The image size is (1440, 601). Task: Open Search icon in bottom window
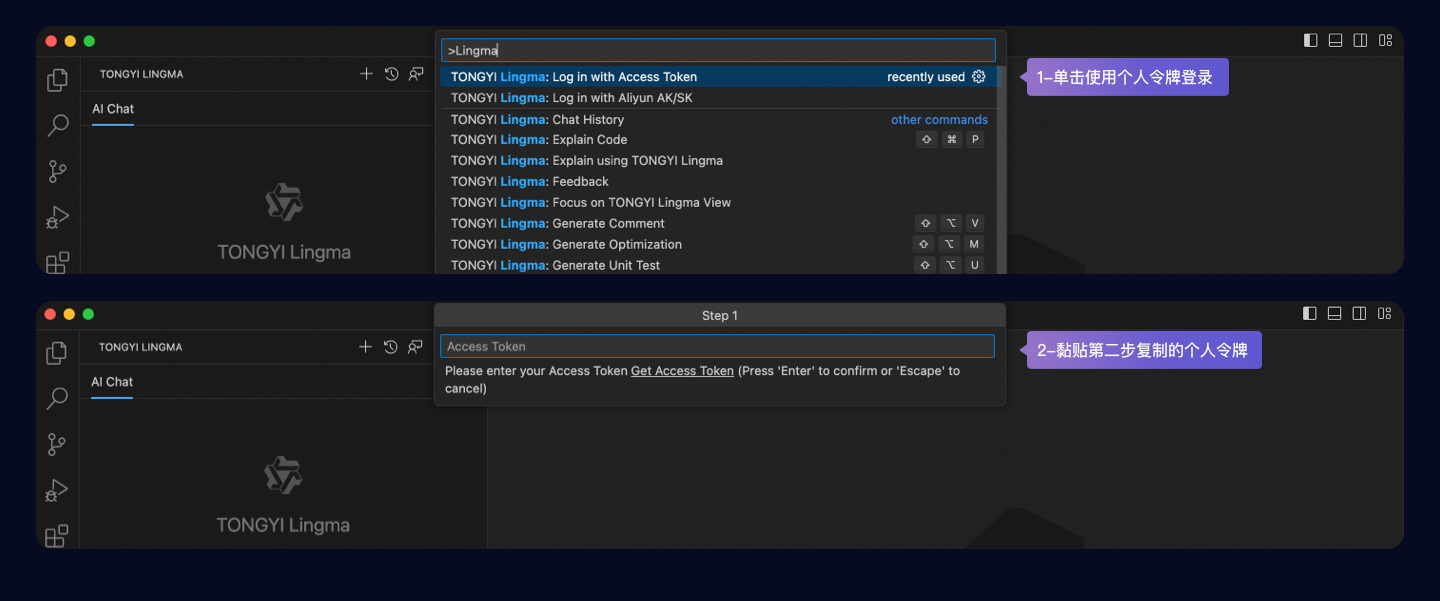(57, 398)
